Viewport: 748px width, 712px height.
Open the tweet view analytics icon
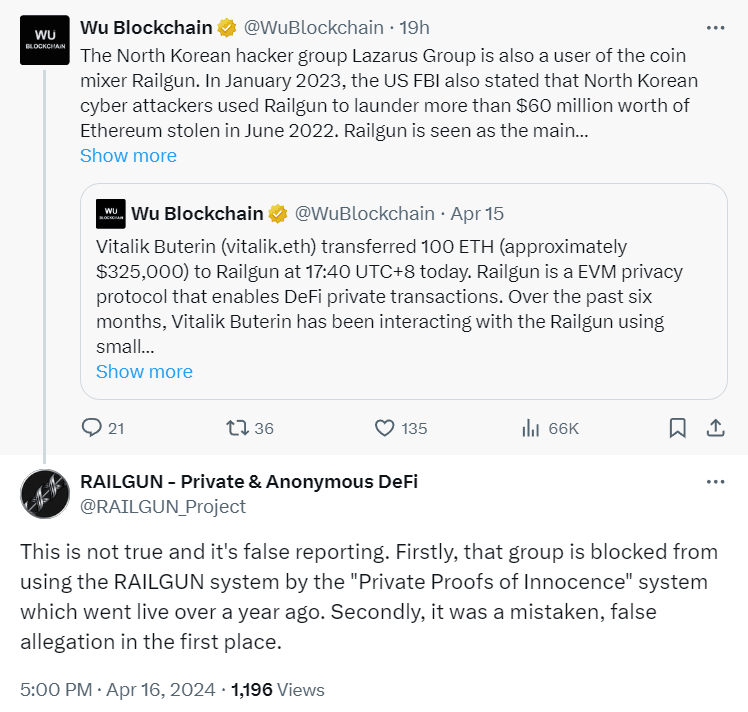pyautogui.click(x=531, y=428)
